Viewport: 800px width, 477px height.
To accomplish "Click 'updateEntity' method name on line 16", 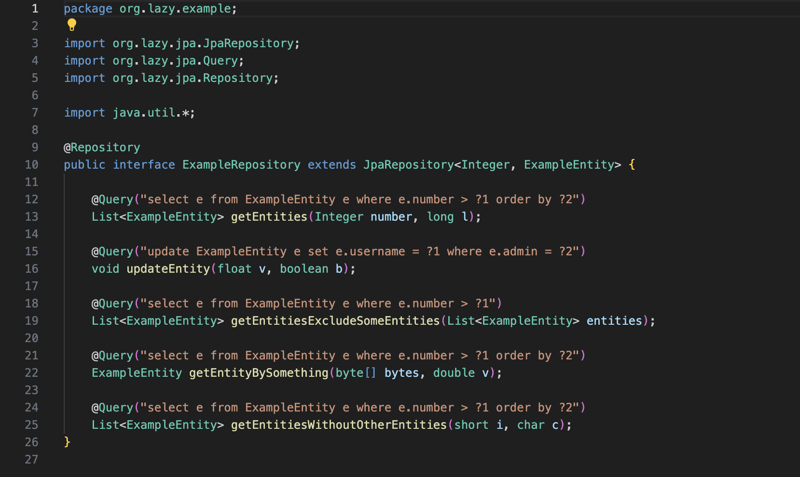I will click(168, 269).
